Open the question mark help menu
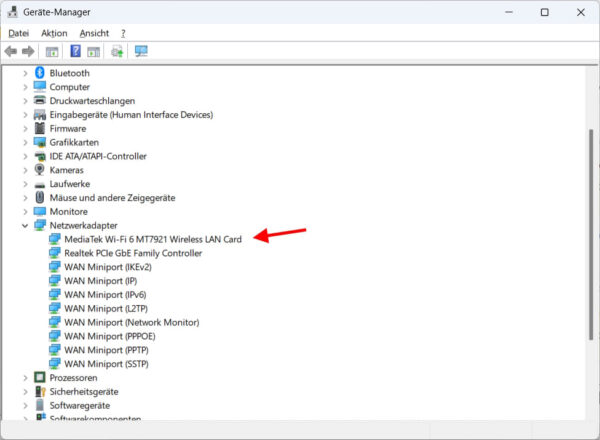The height and width of the screenshot is (440, 600). [123, 33]
